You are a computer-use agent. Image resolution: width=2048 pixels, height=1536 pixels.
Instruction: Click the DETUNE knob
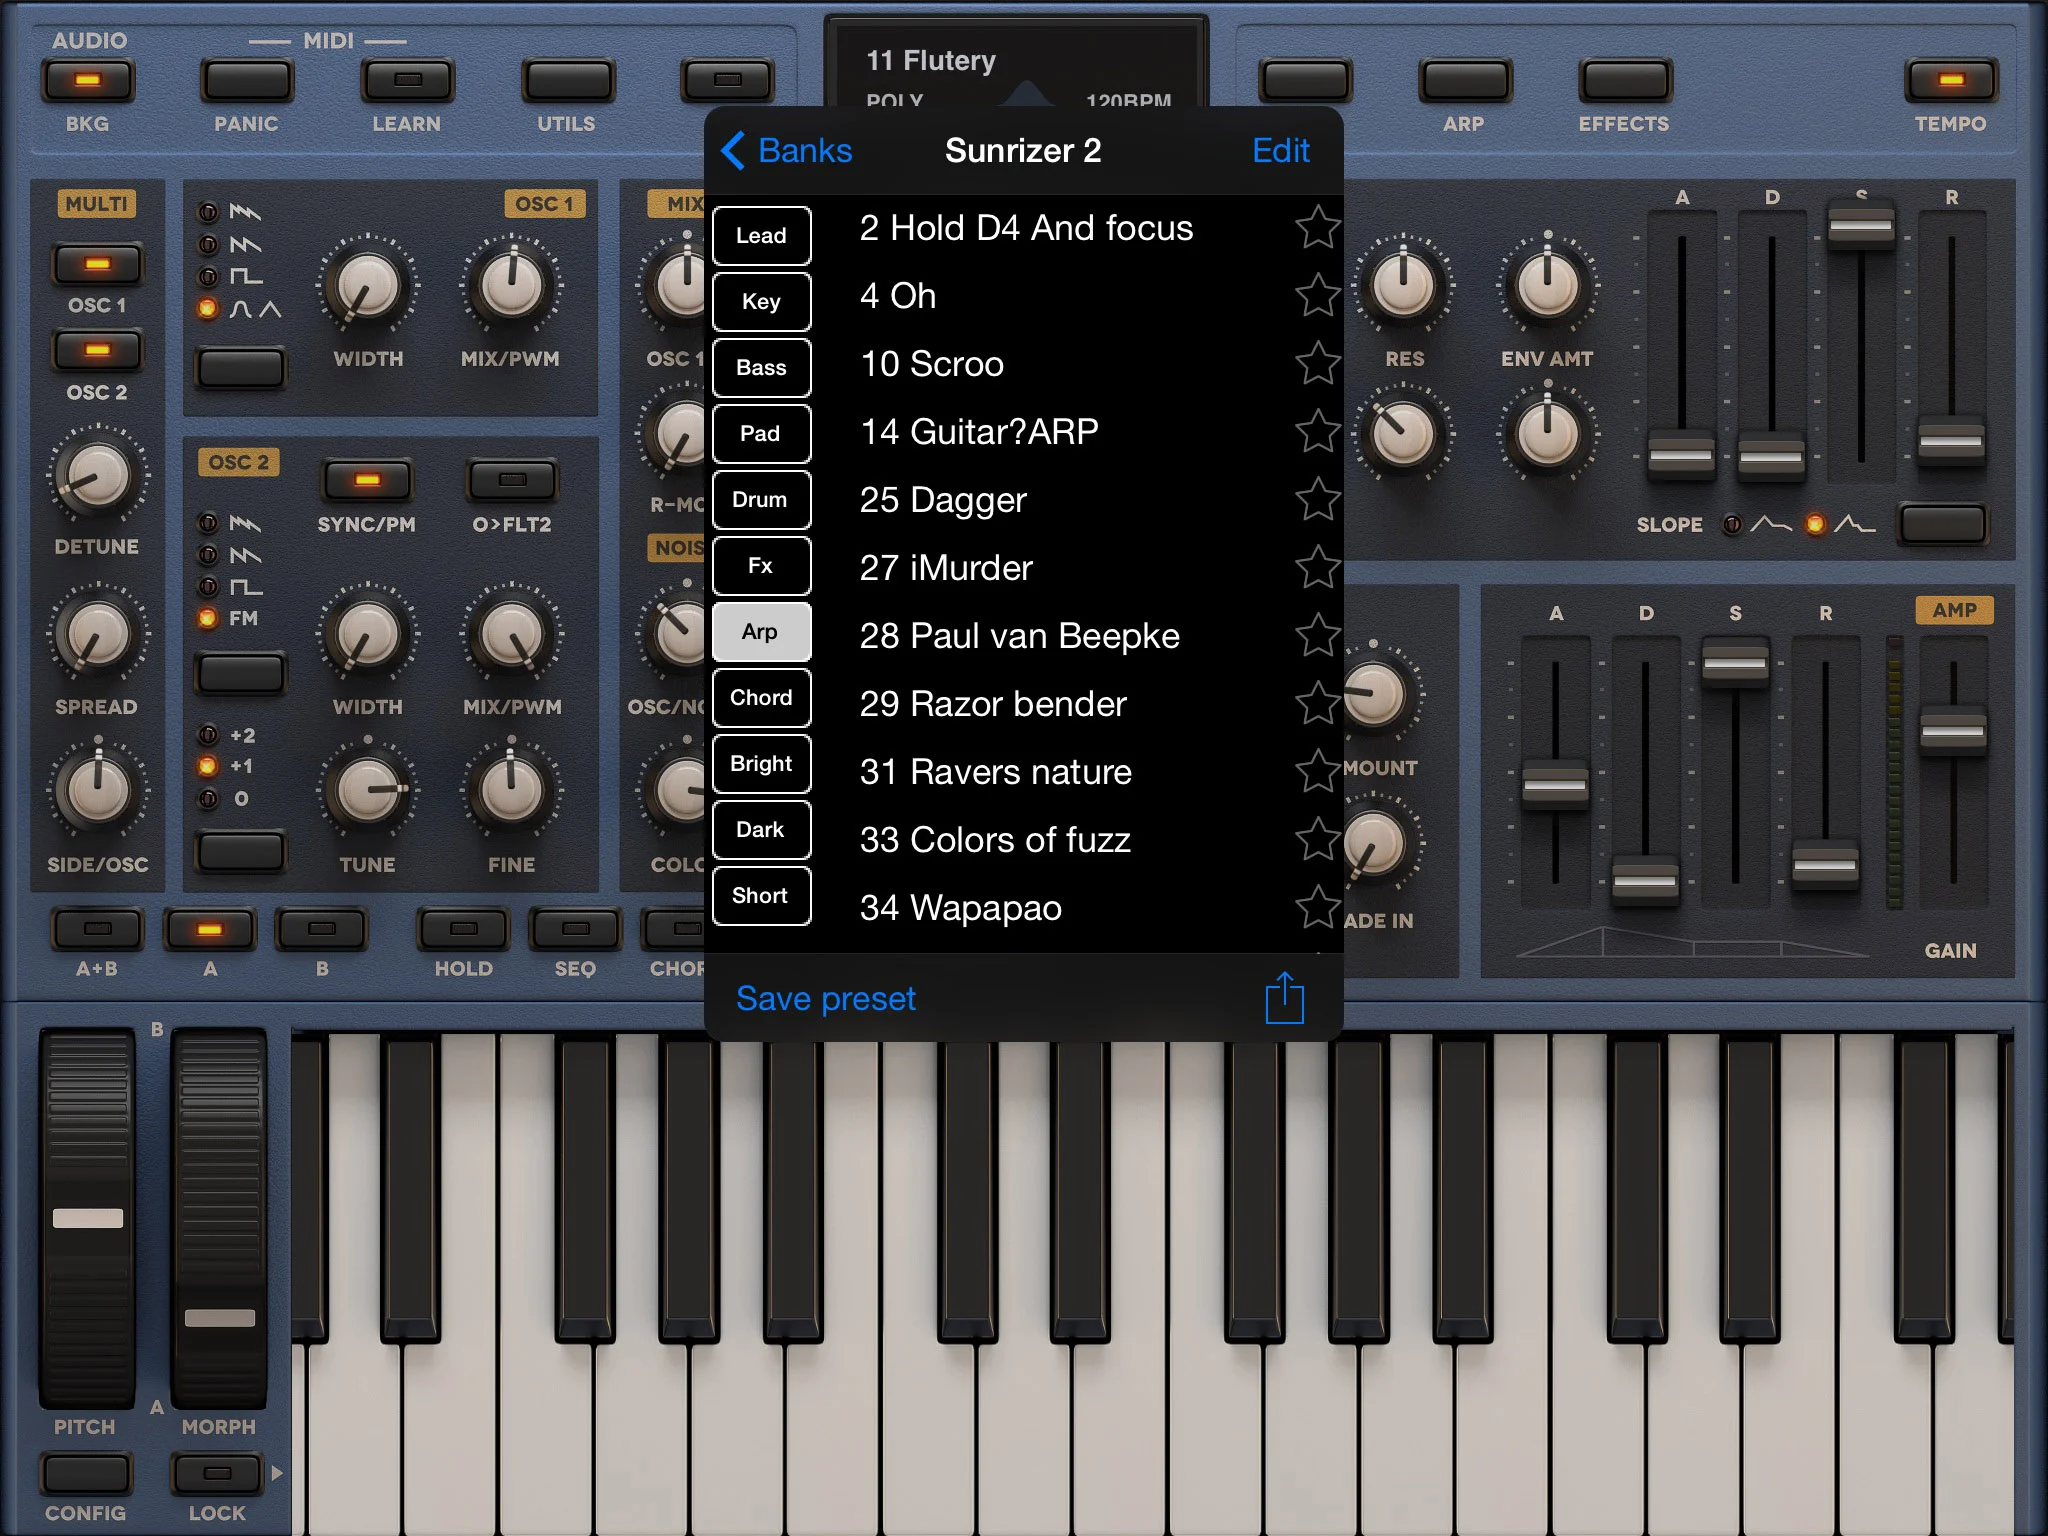click(97, 475)
